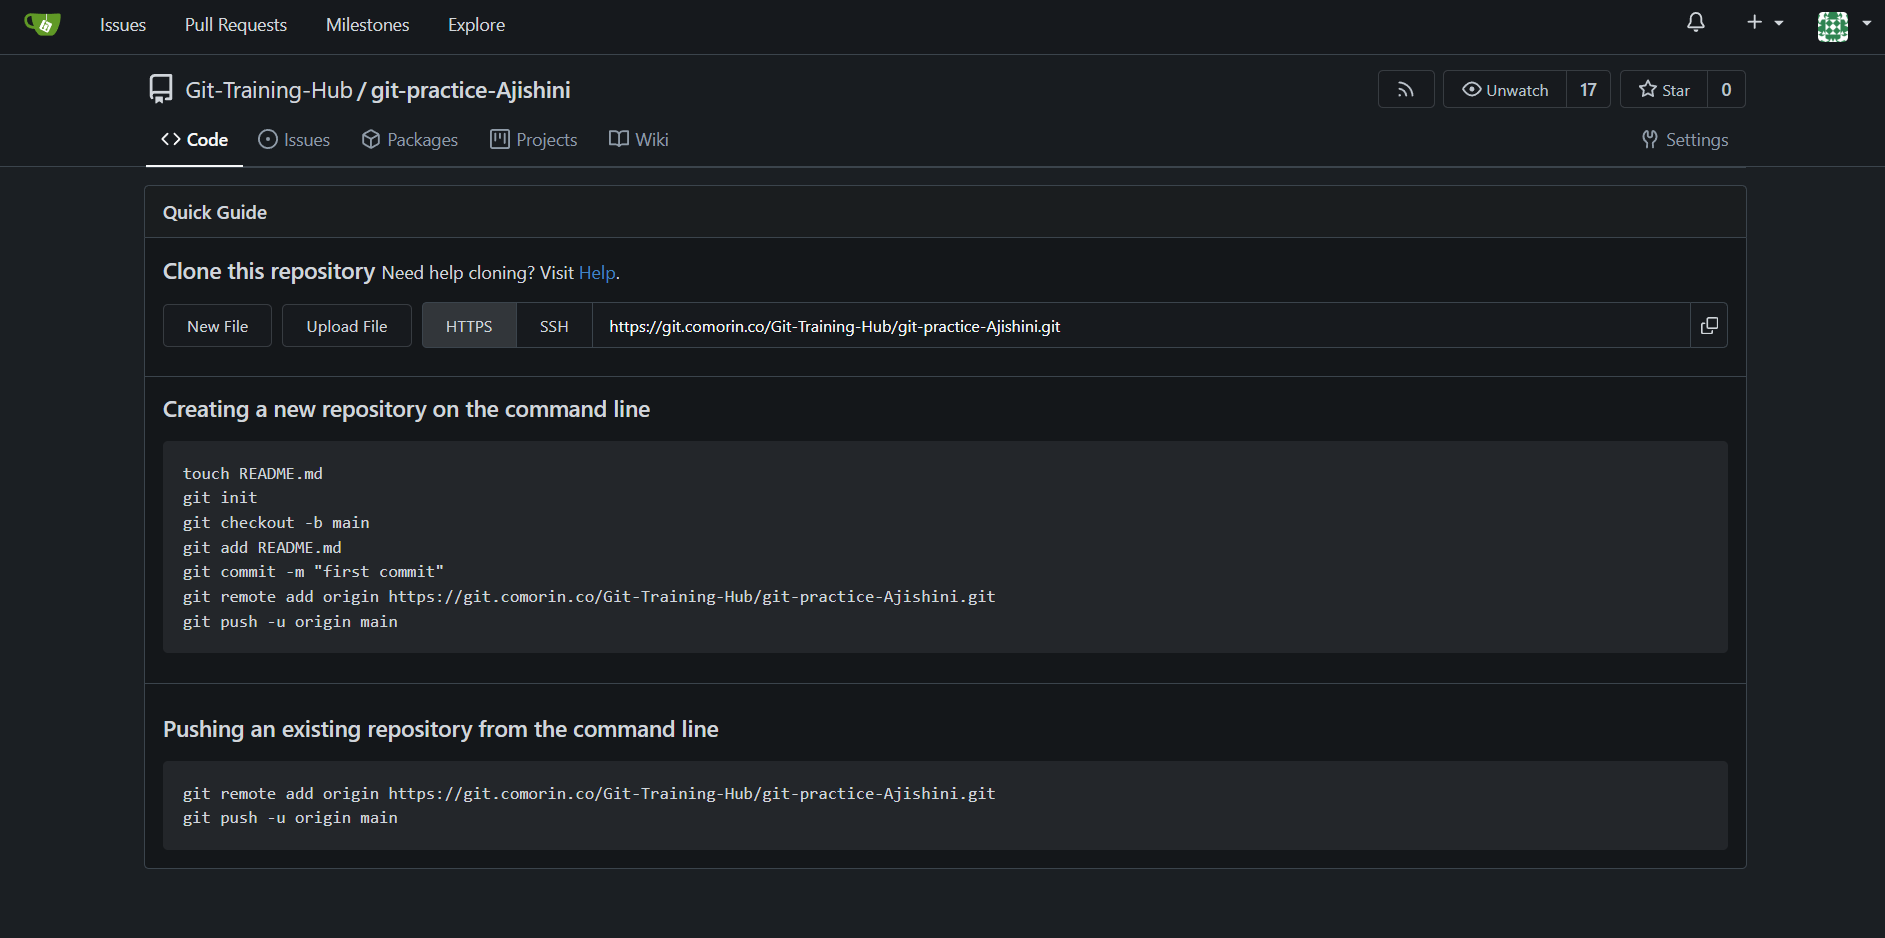Screen dimensions: 1885x938
Task: Open Pull Requests from the top navigation
Action: pyautogui.click(x=235, y=24)
